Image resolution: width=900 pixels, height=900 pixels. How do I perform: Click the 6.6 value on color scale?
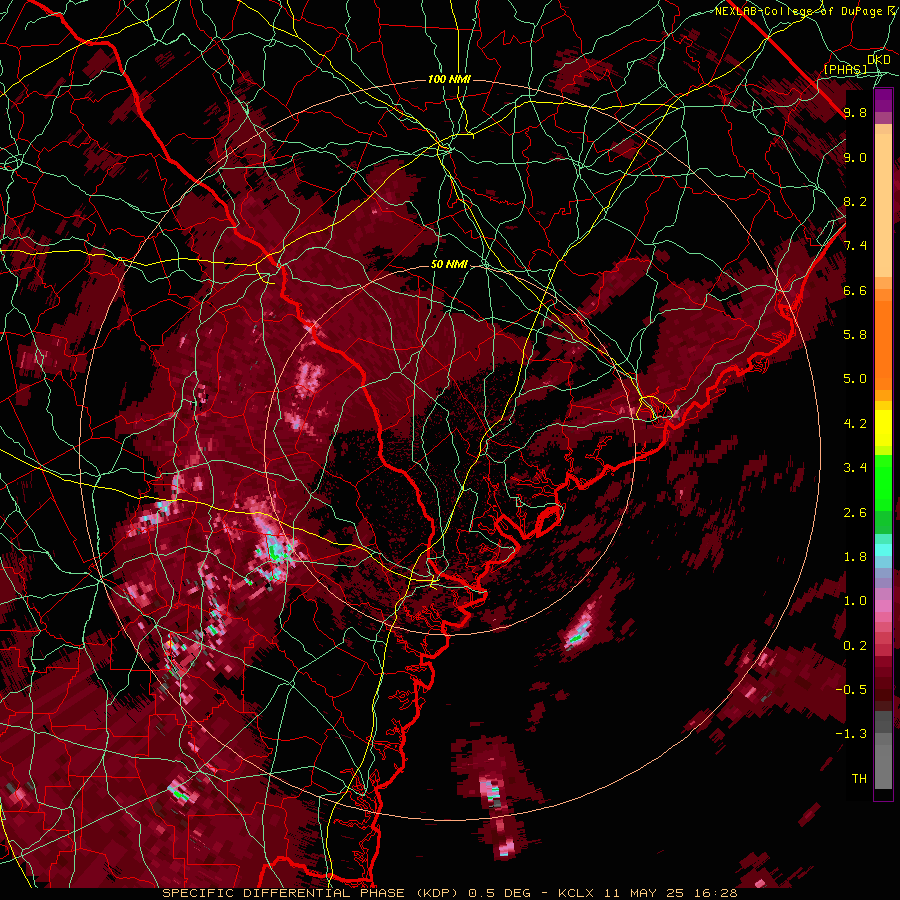pyautogui.click(x=855, y=290)
